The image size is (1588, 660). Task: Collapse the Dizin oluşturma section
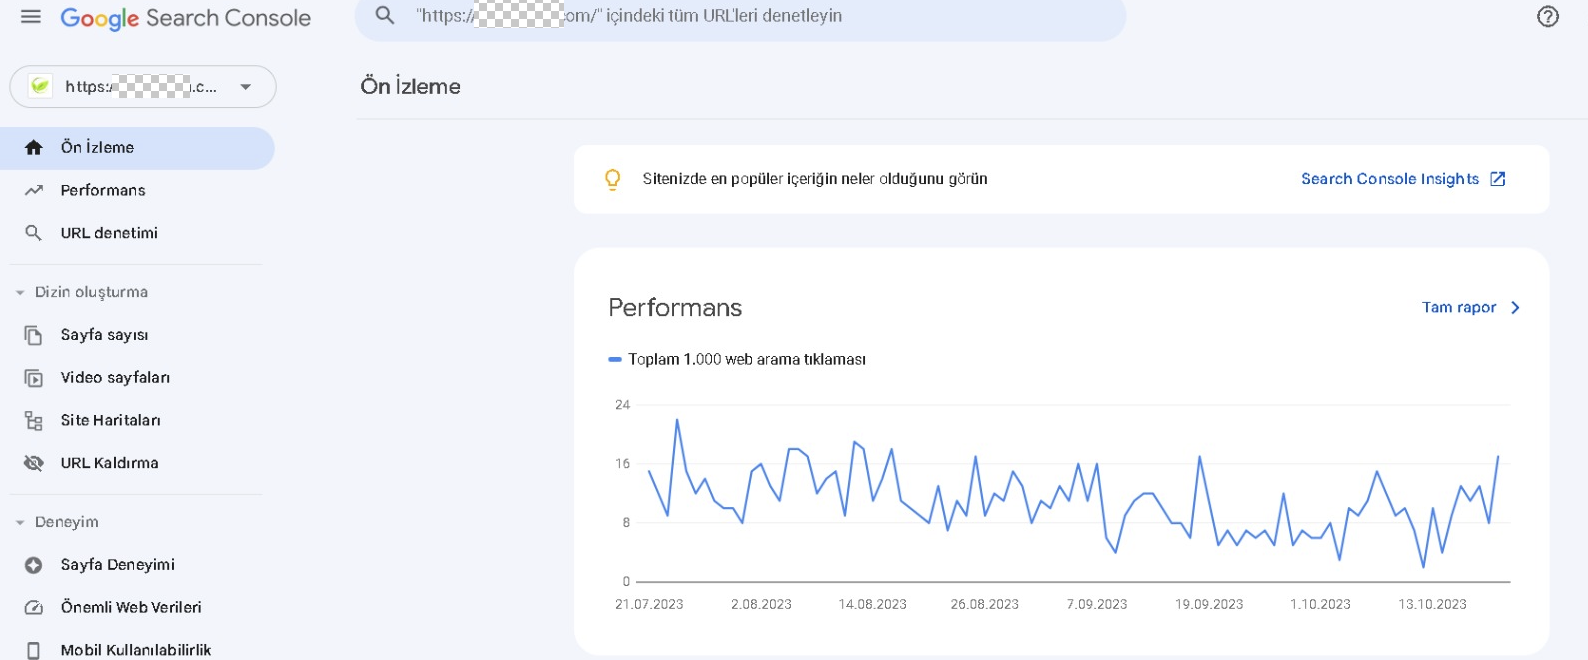pyautogui.click(x=20, y=293)
